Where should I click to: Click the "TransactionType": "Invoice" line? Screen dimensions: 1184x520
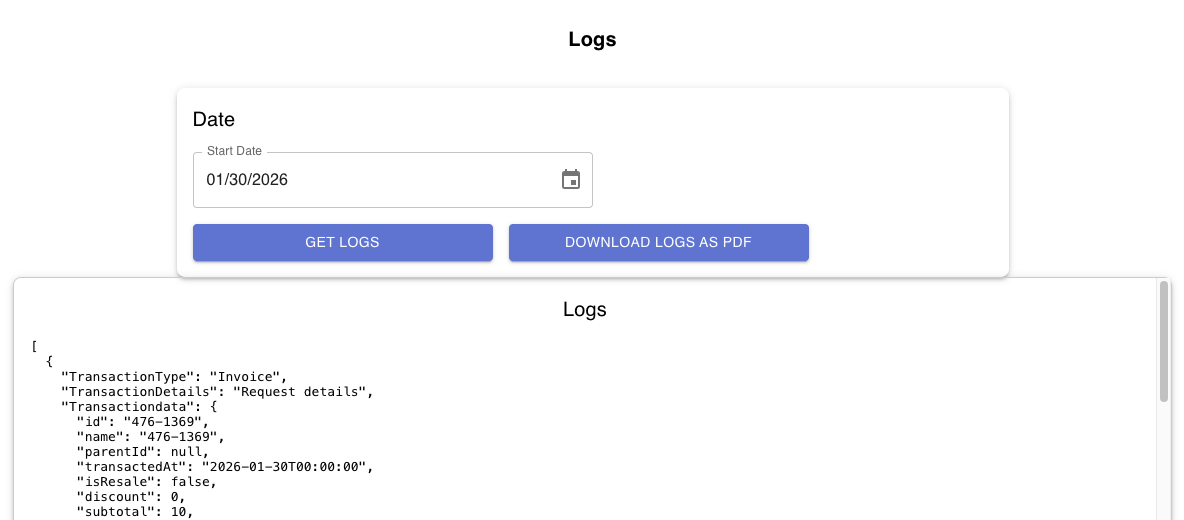click(175, 377)
